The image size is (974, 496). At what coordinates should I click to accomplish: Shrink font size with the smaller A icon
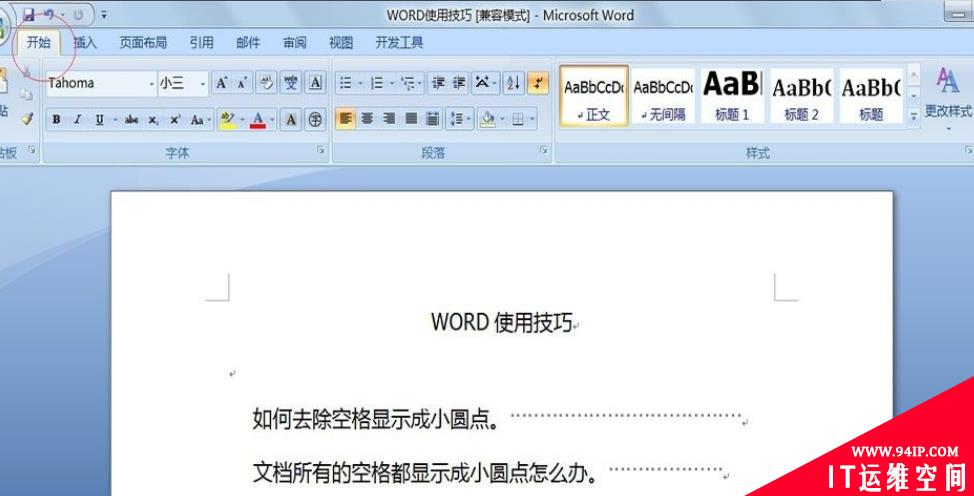pyautogui.click(x=242, y=83)
